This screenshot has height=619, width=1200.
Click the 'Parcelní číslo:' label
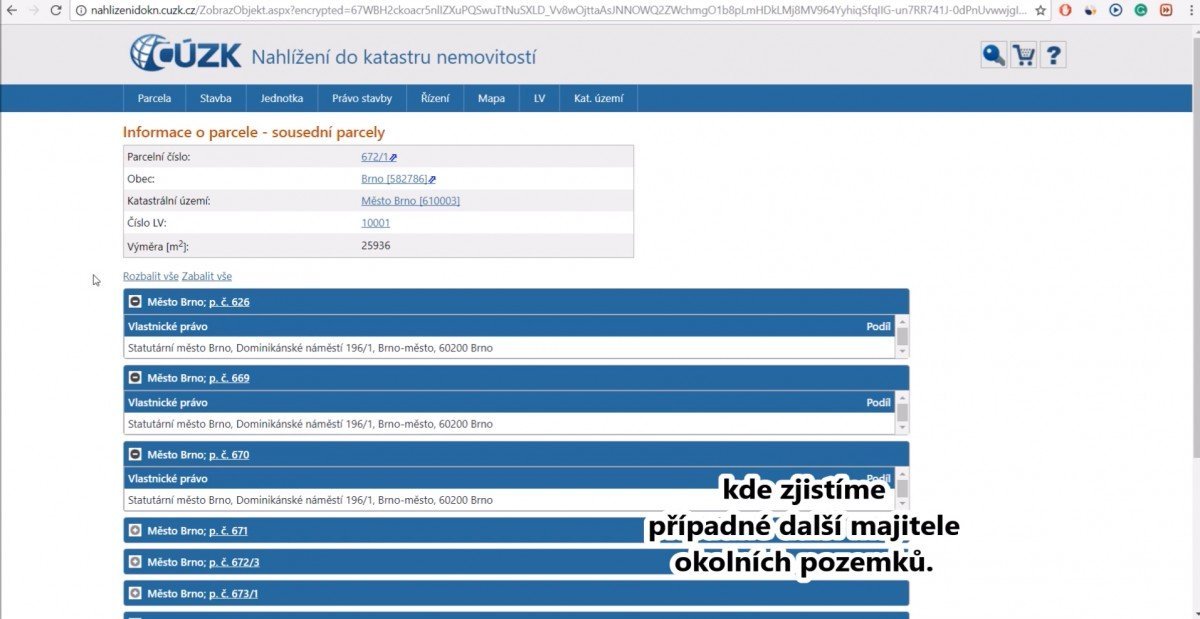(158, 157)
